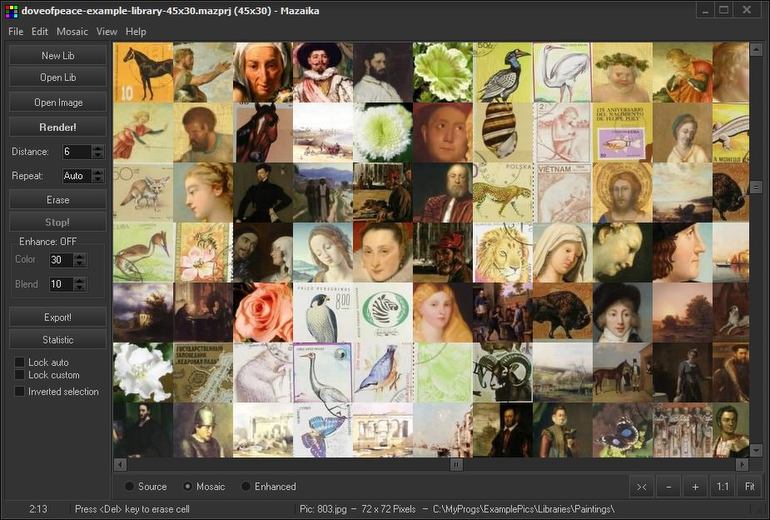Image resolution: width=770 pixels, height=520 pixels.
Task: Click into the Repeat Auto field
Action: pyautogui.click(x=77, y=176)
